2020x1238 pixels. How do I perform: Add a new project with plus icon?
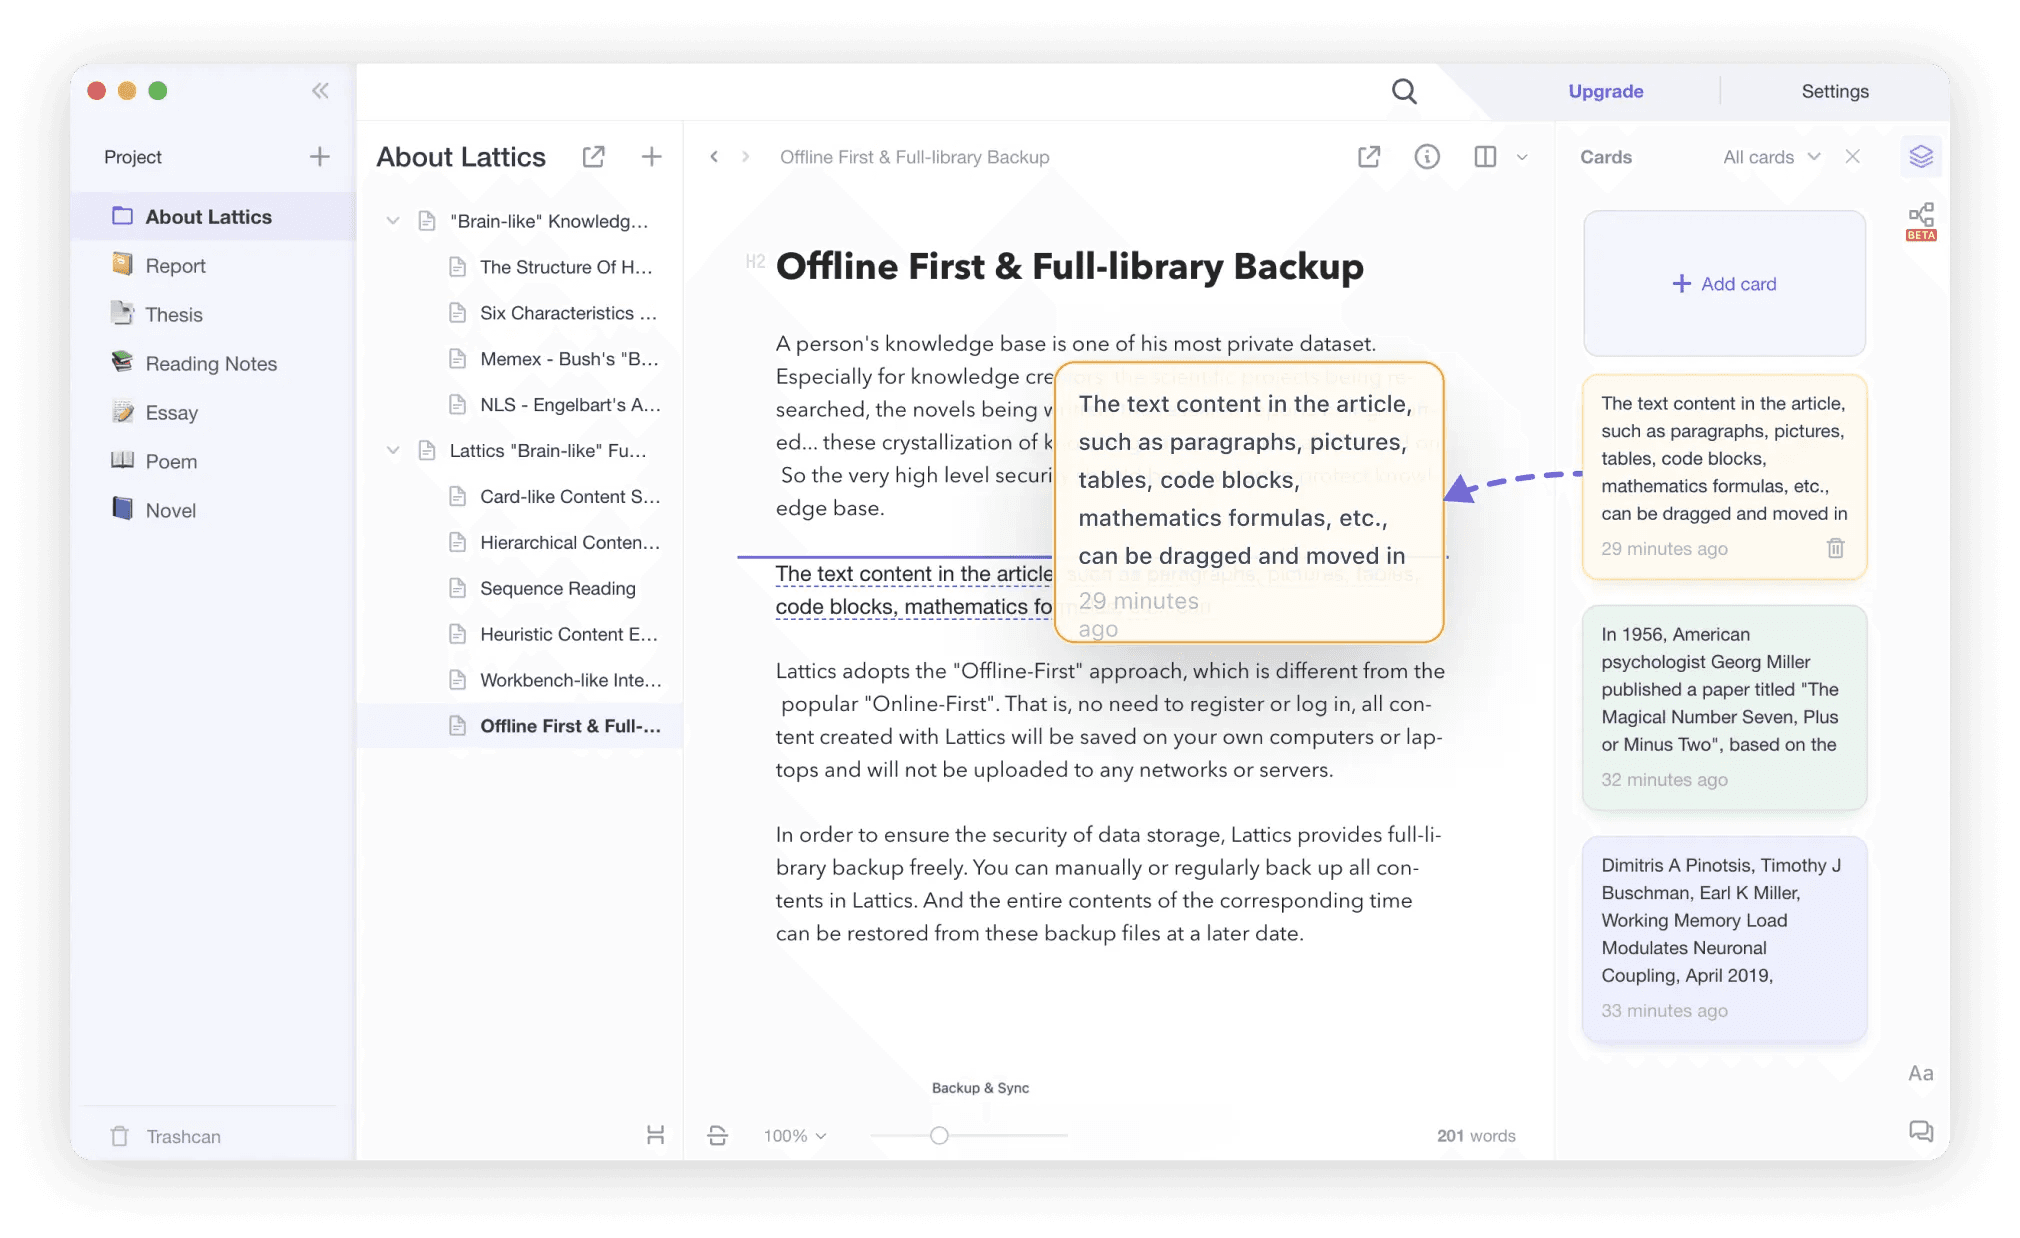click(x=319, y=157)
